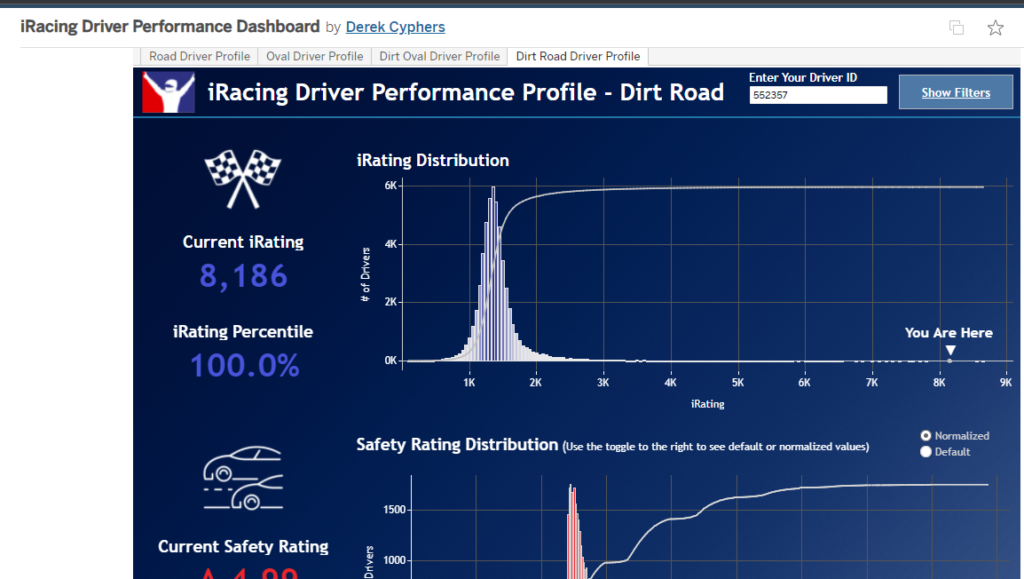Click the Current iRating value 8,186
The height and width of the screenshot is (579, 1024).
coord(243,276)
